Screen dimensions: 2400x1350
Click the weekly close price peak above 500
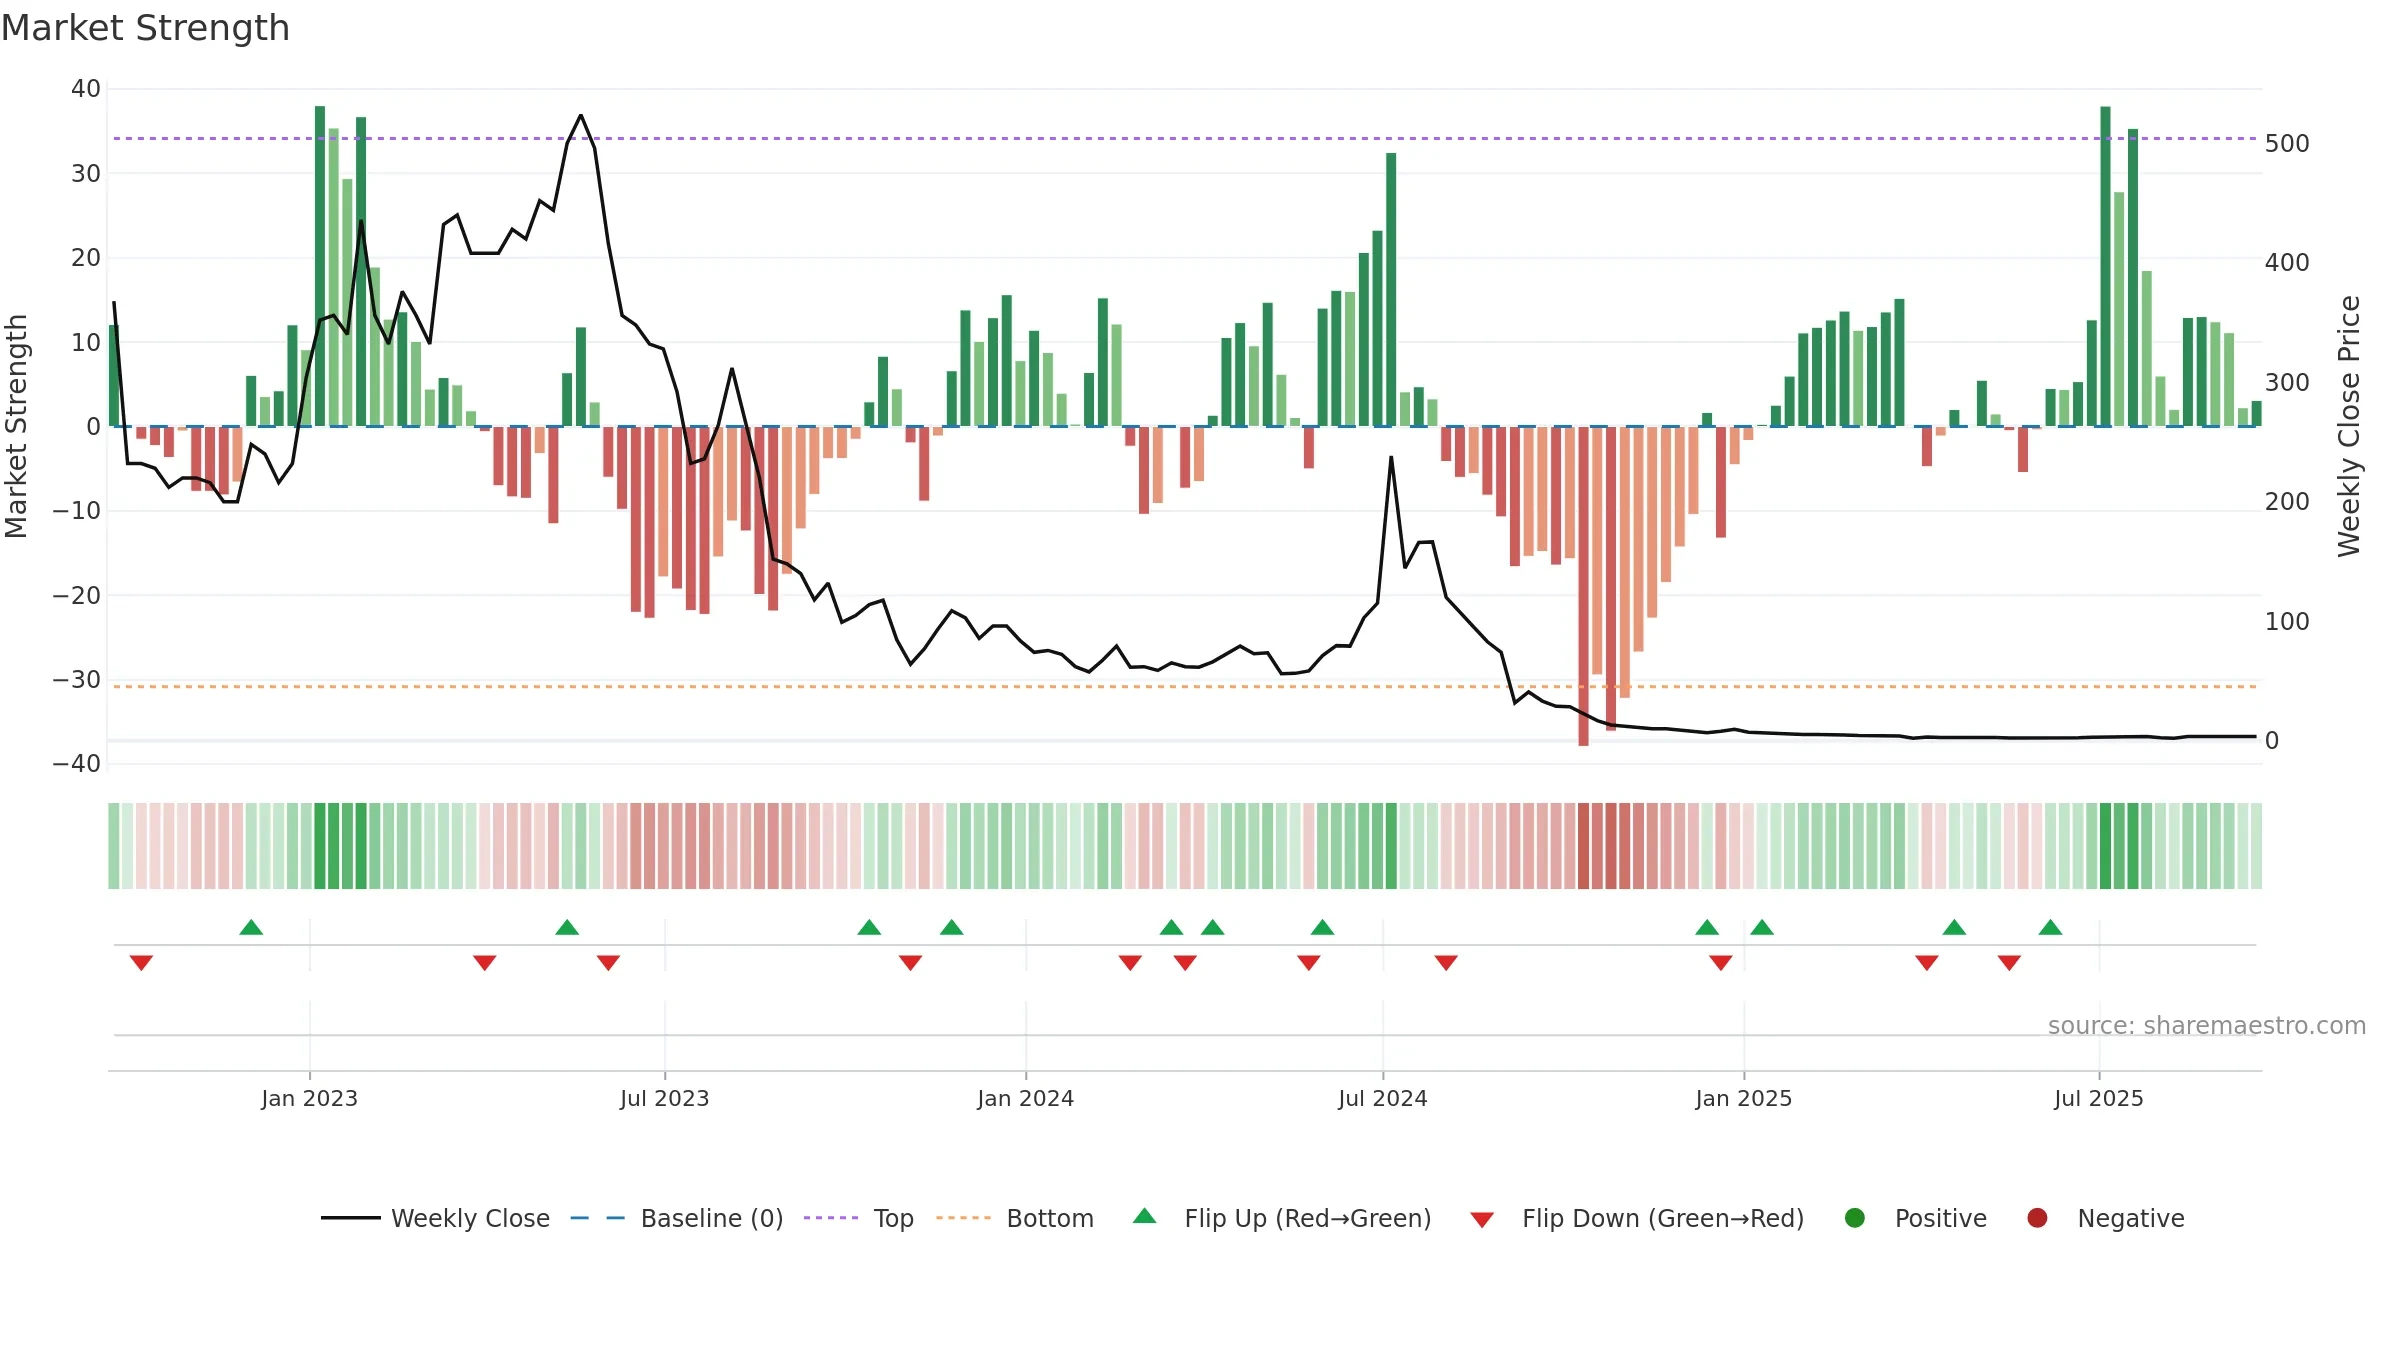coord(581,115)
